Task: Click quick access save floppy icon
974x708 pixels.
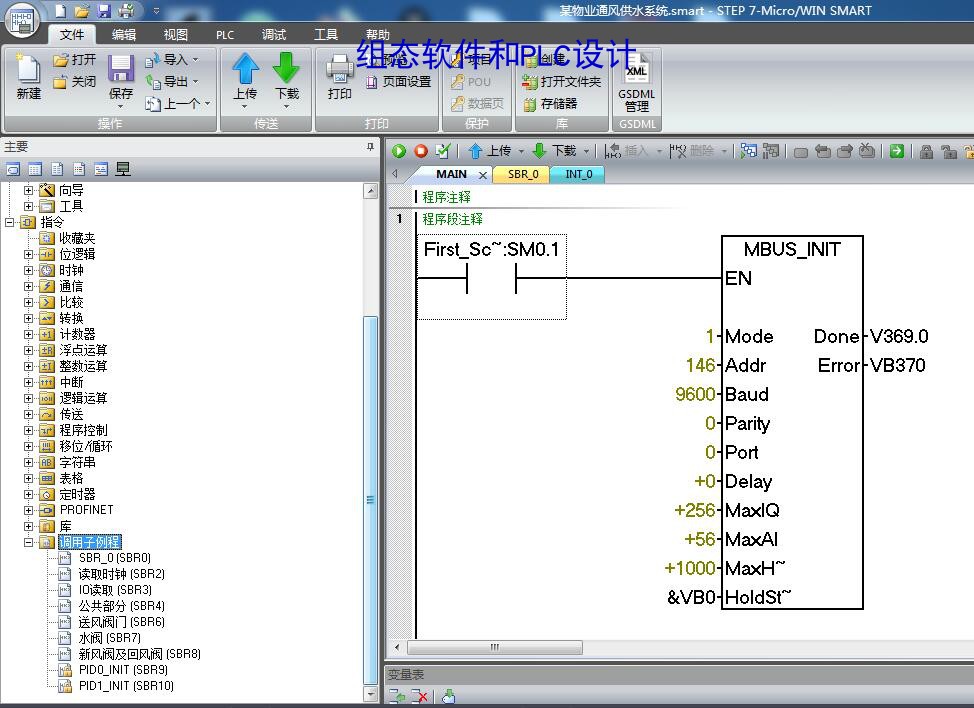Action: coord(103,11)
